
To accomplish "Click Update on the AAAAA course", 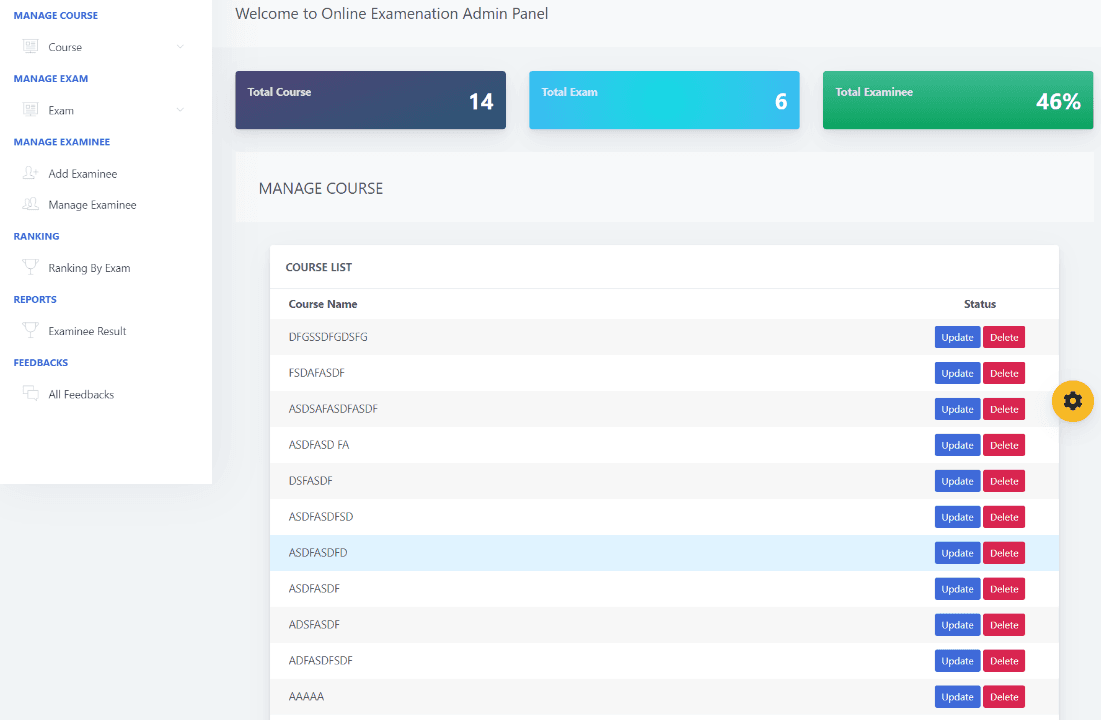I will click(957, 696).
